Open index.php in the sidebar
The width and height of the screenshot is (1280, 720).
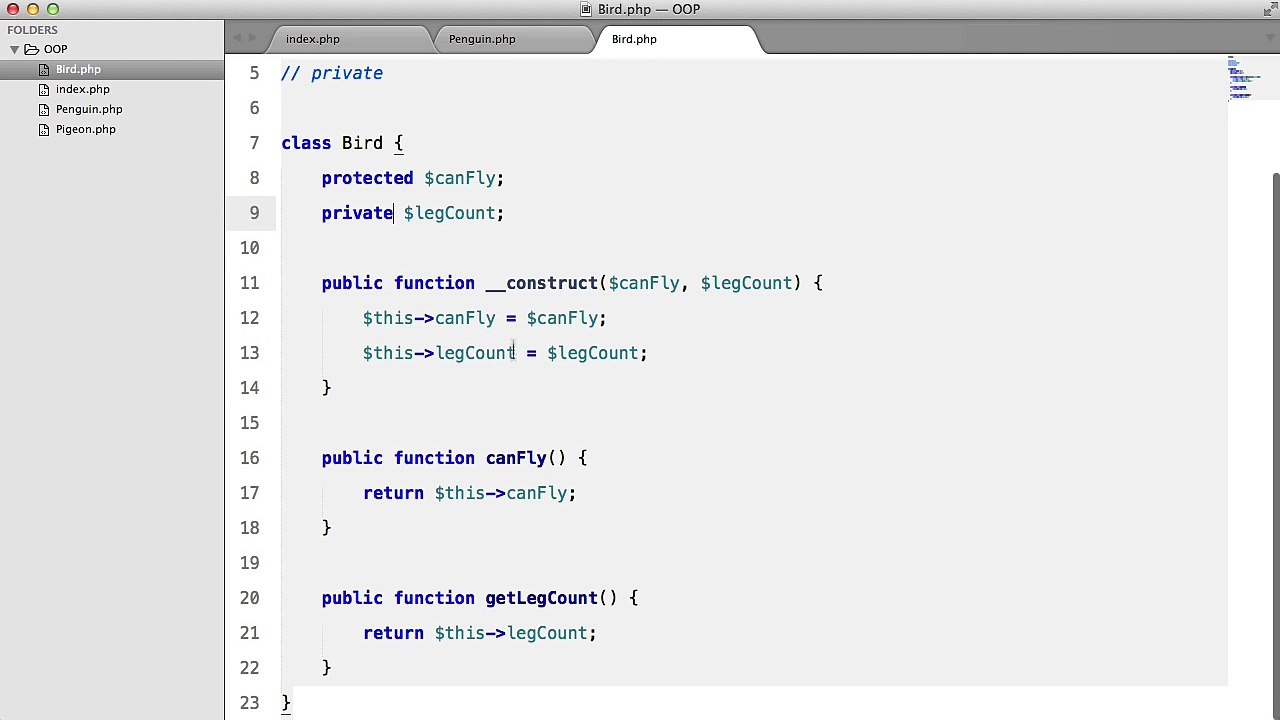pyautogui.click(x=83, y=89)
